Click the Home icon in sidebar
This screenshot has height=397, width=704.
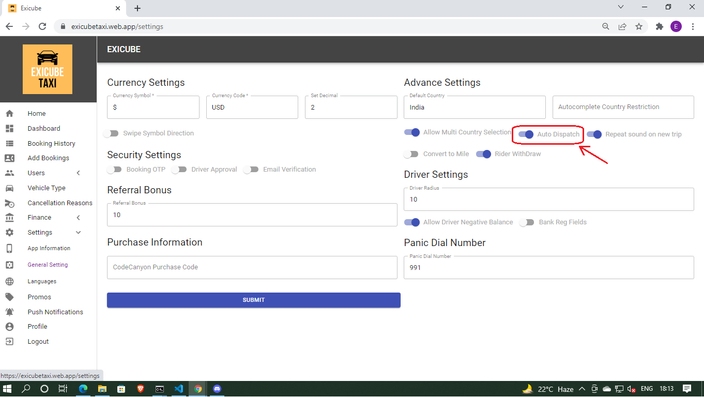[x=9, y=114]
